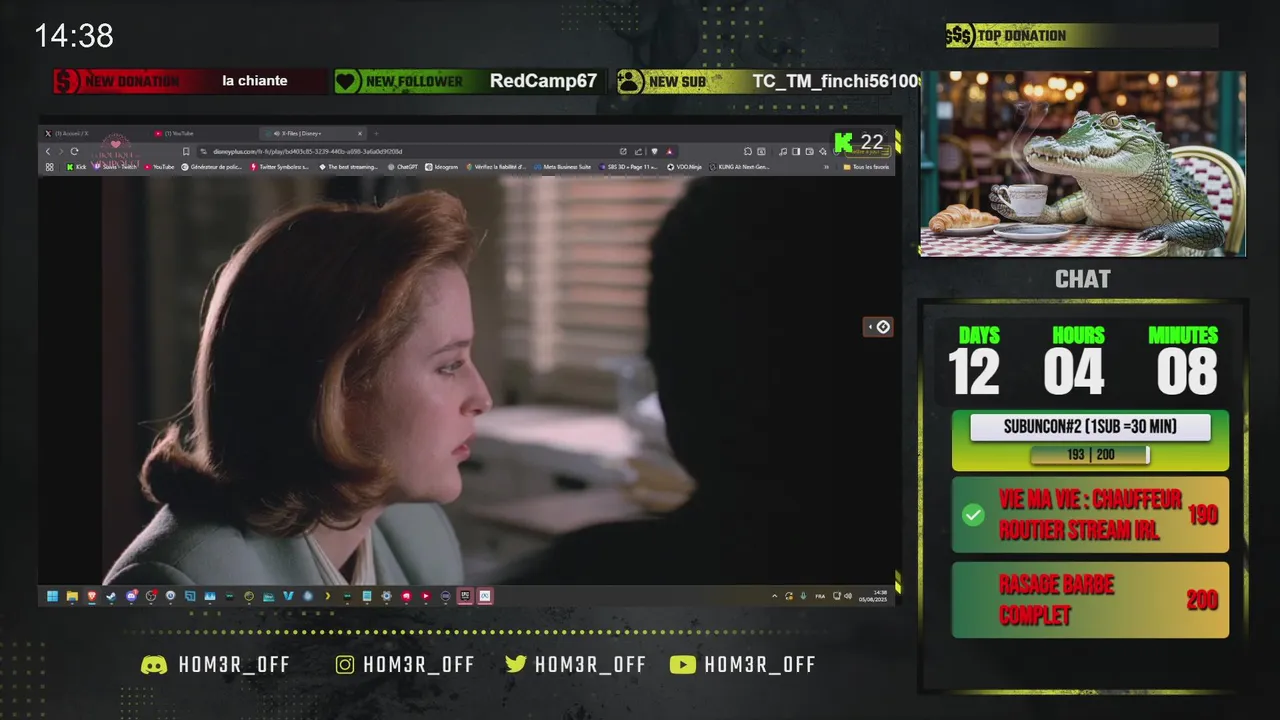Screen dimensions: 1280x720
Task: Click the SUBUNCON#2 (1SUB =30 MIN) label
Action: point(1090,427)
